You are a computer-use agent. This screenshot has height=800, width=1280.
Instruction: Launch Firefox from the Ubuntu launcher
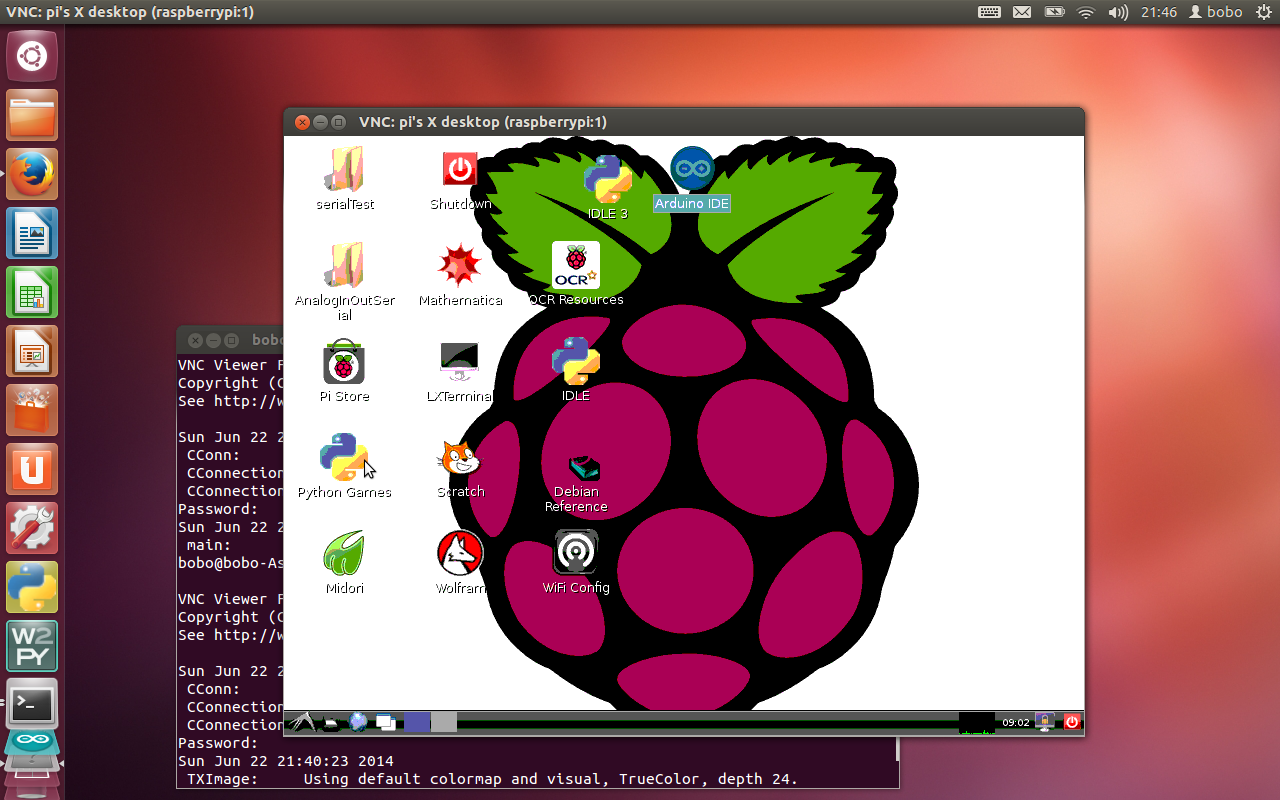[x=32, y=174]
